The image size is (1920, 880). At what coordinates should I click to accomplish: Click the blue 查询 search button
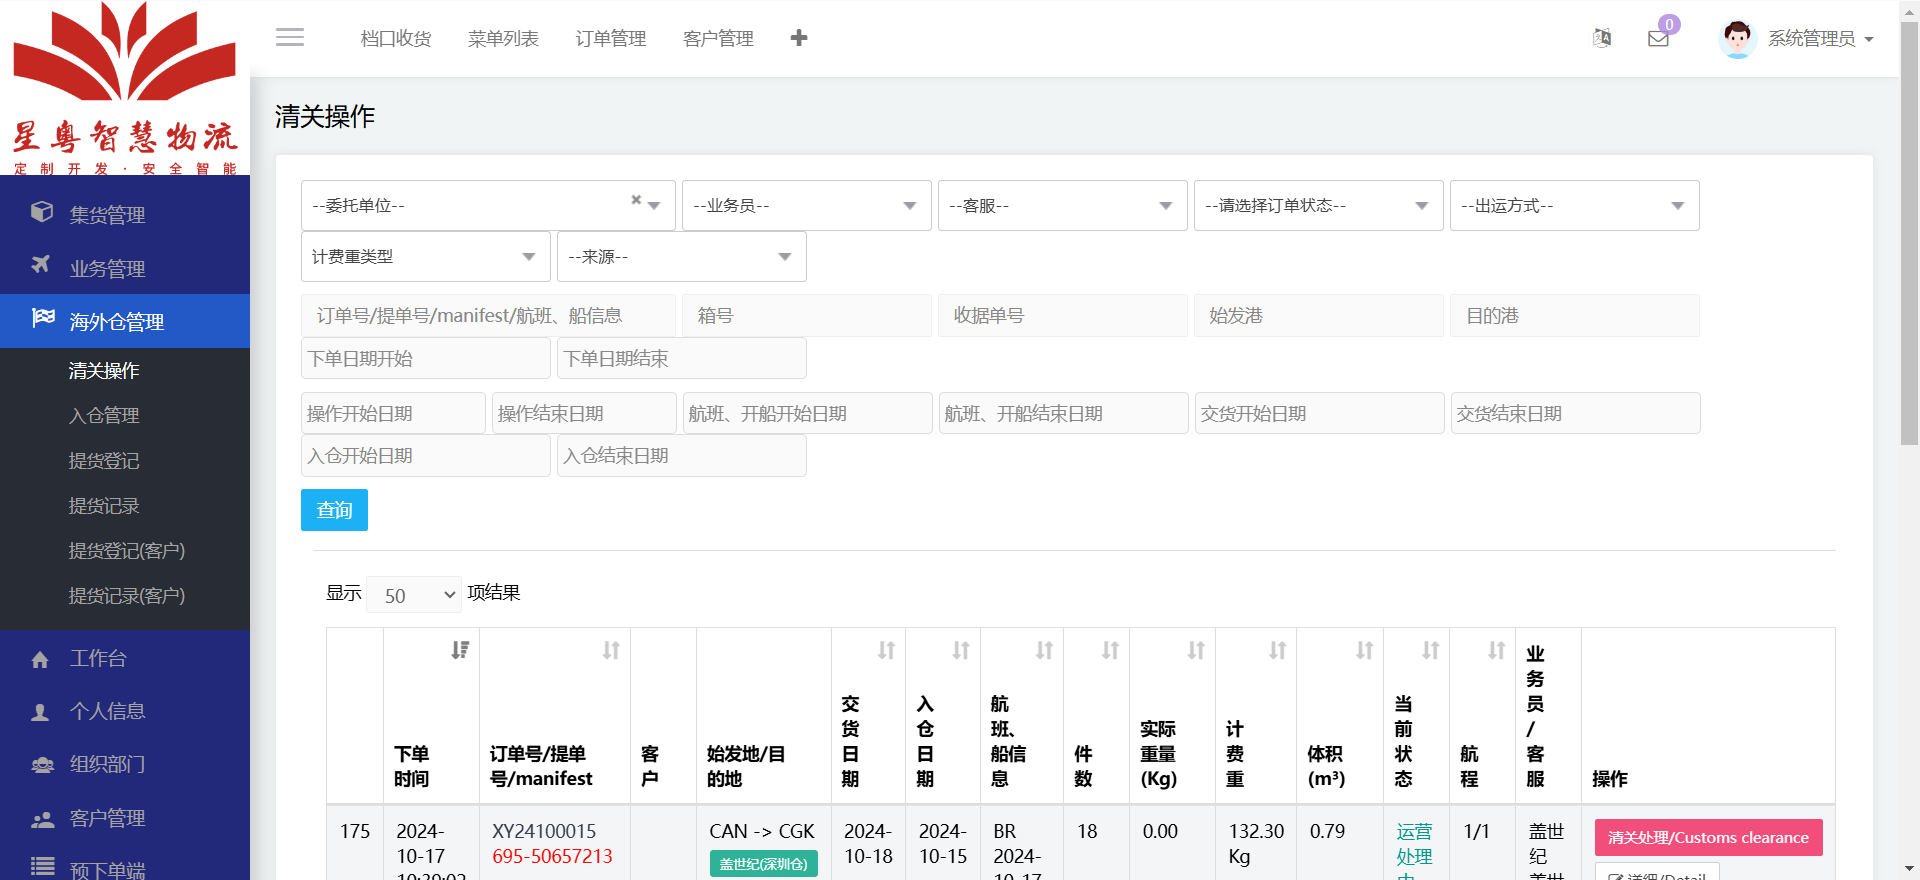334,510
